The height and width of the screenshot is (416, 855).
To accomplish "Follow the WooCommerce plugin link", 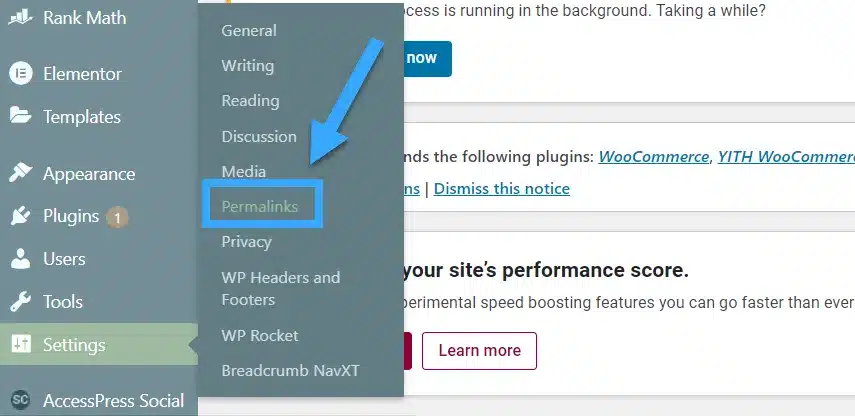I will click(654, 157).
